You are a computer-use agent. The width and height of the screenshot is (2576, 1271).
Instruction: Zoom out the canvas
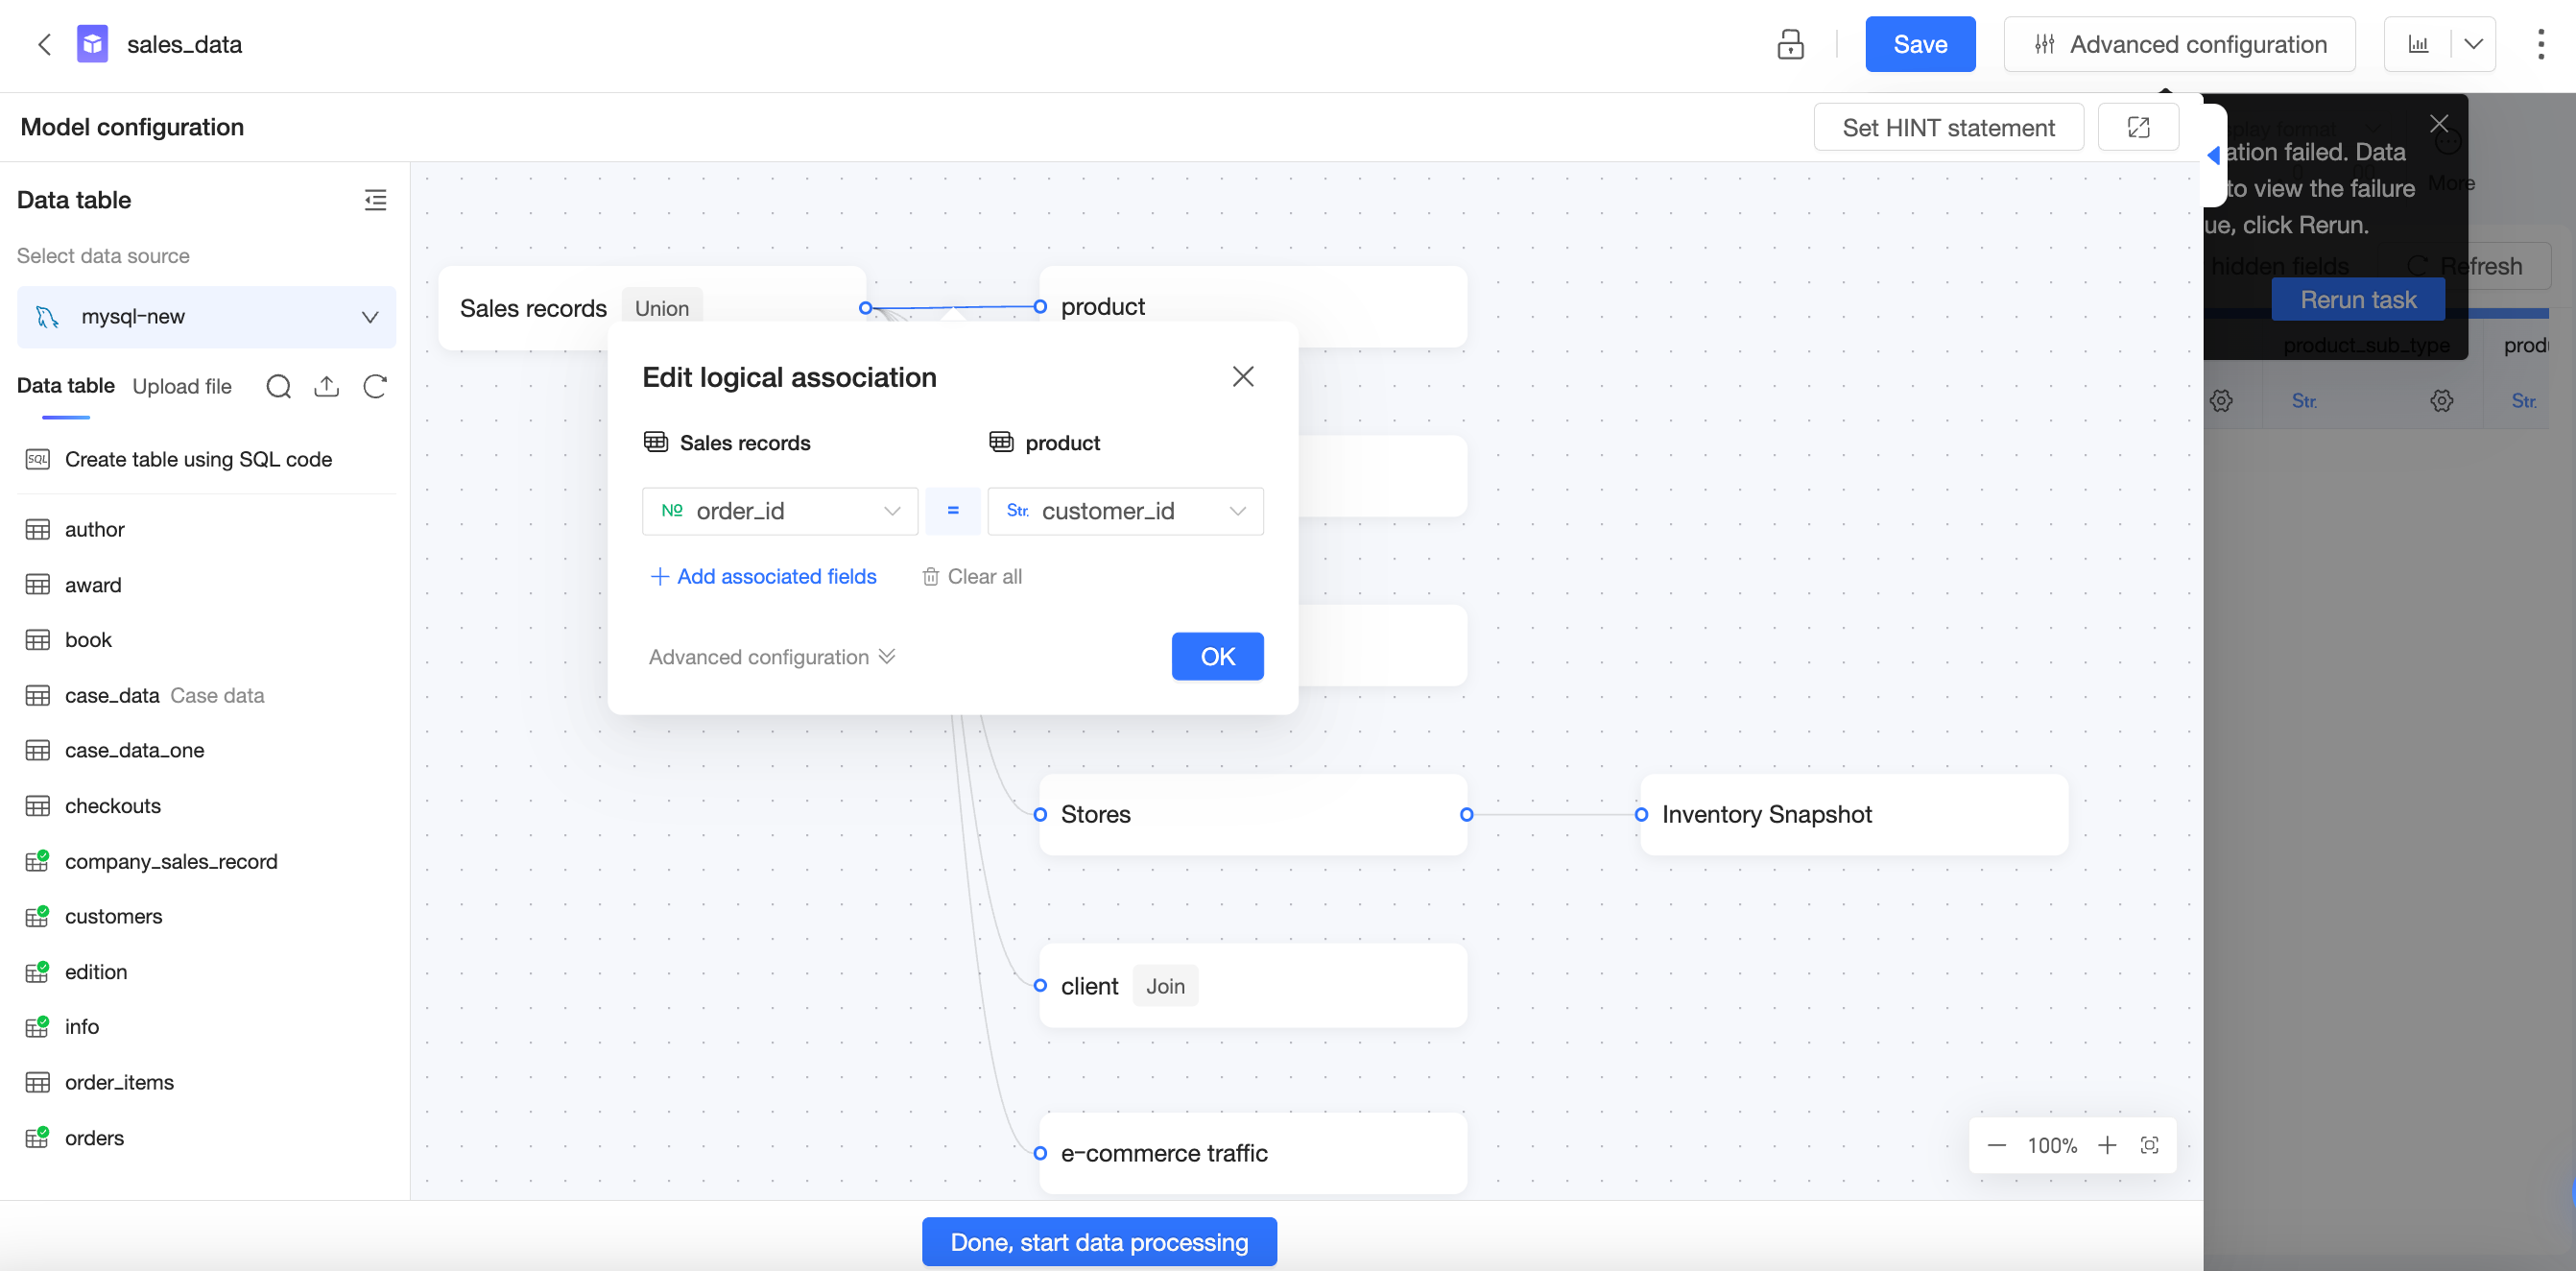coord(1996,1145)
